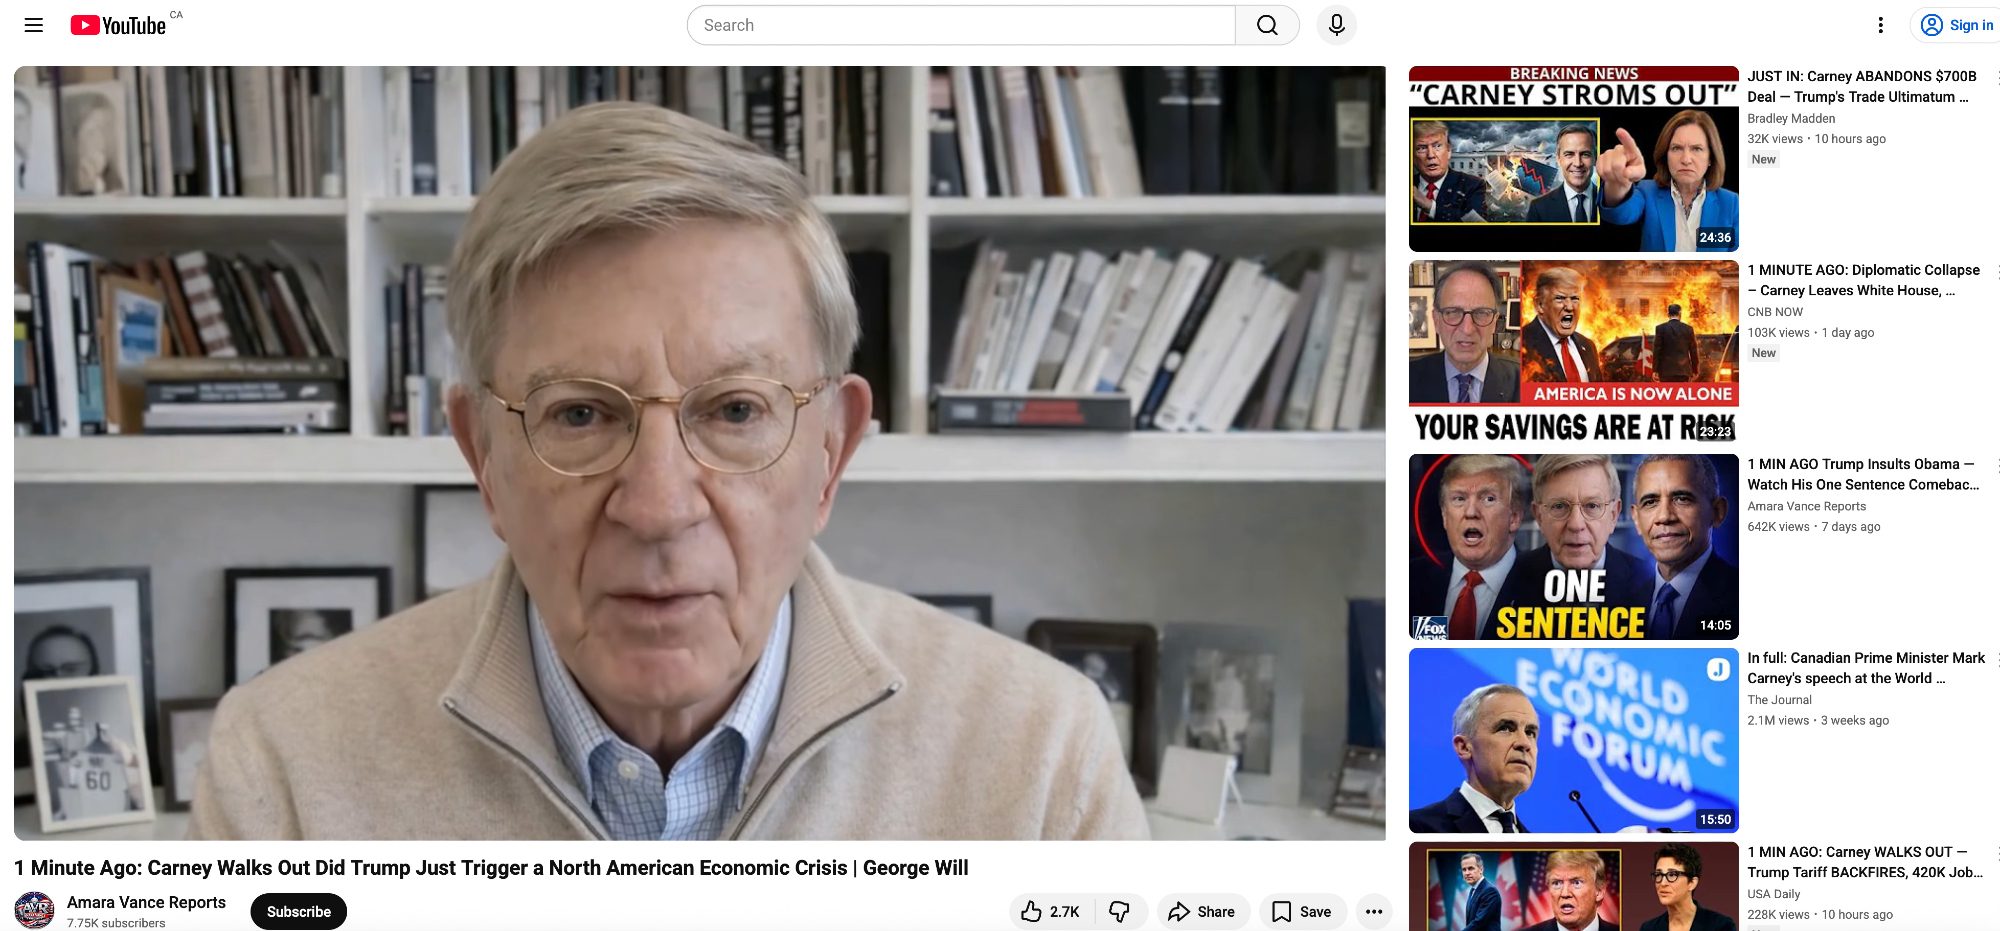Share this video

click(x=1202, y=911)
